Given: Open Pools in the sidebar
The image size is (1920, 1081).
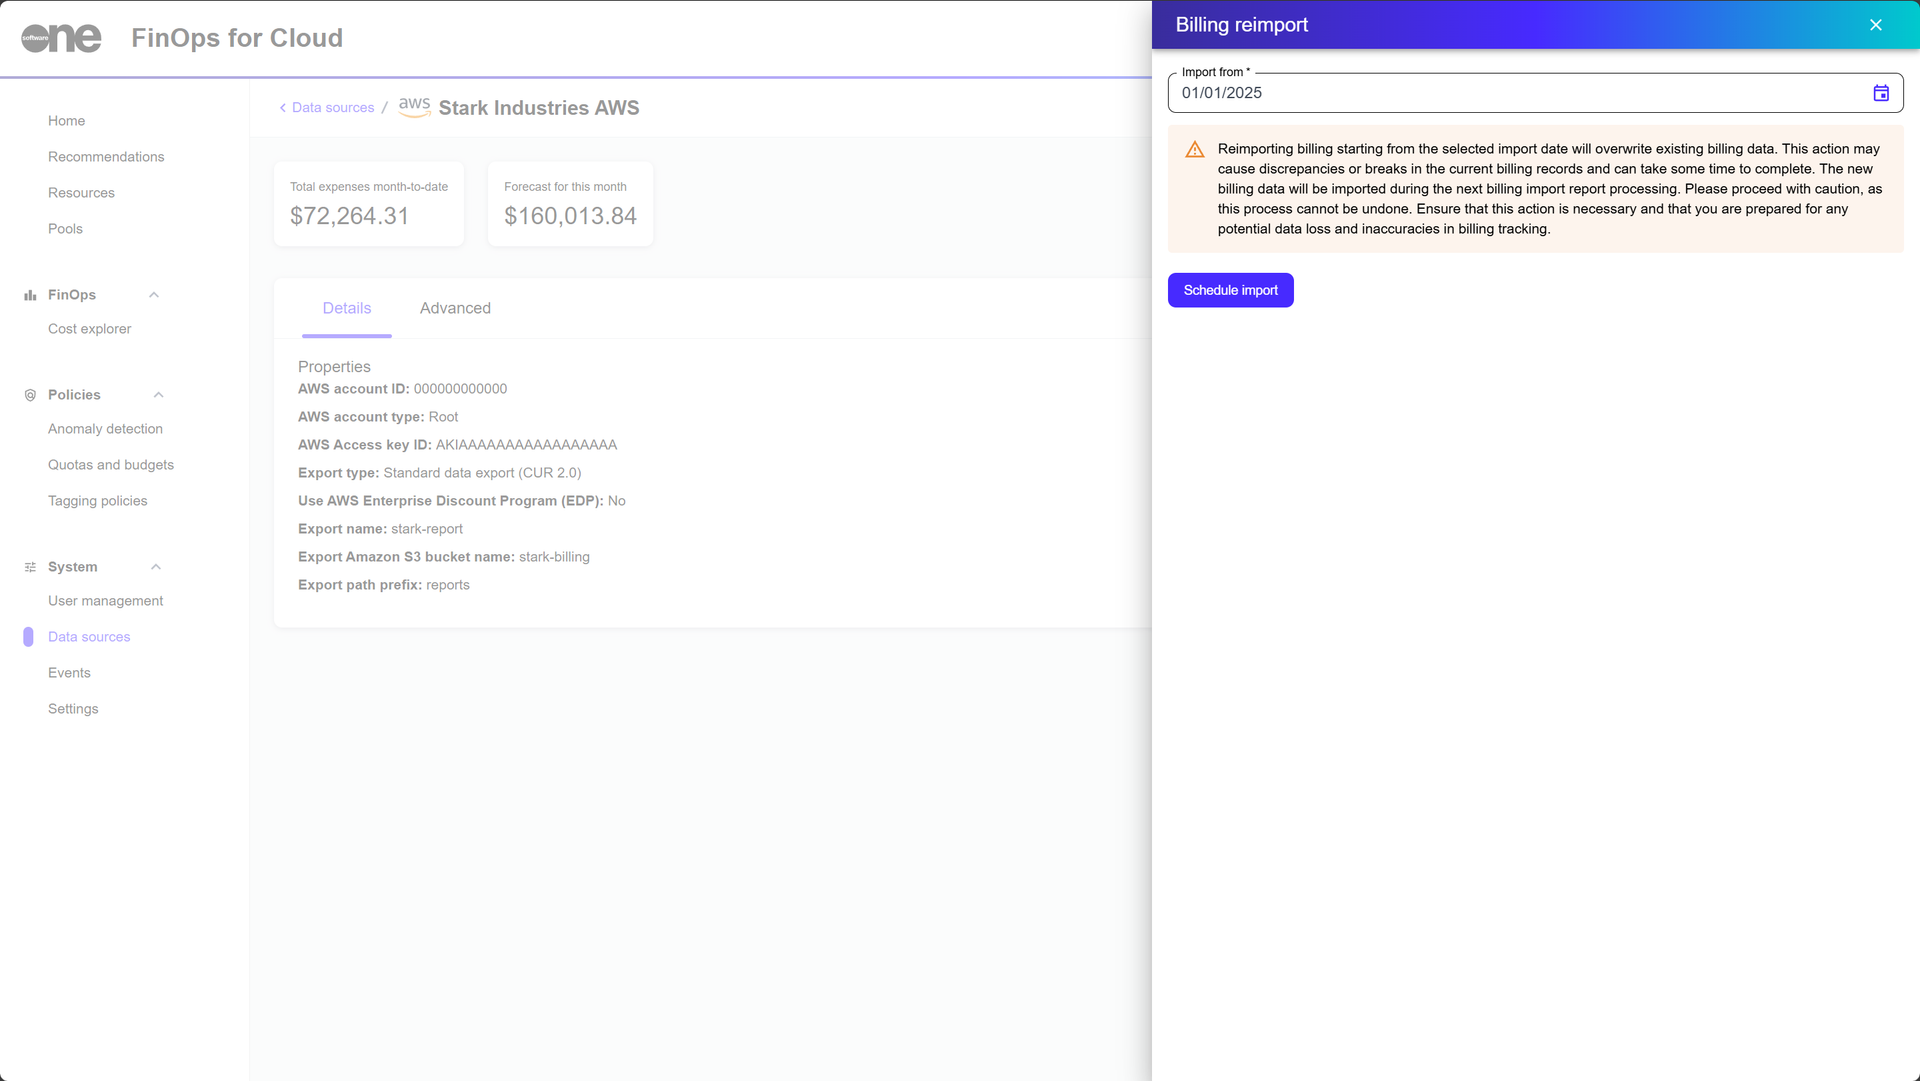Looking at the screenshot, I should [x=65, y=229].
